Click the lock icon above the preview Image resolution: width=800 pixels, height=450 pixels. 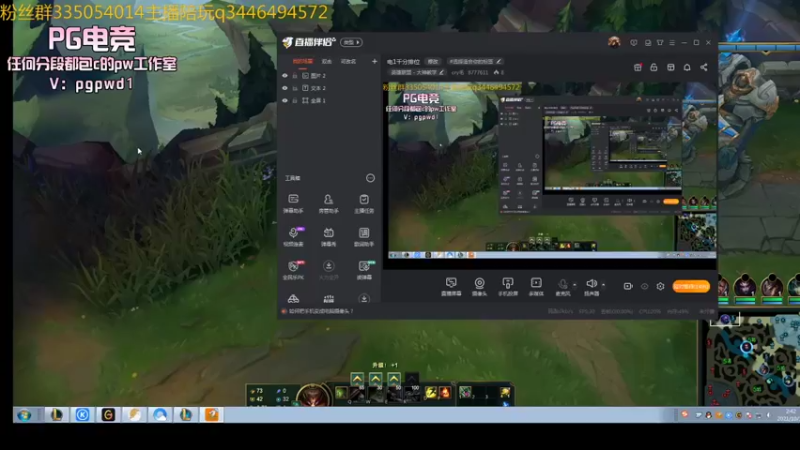654,67
